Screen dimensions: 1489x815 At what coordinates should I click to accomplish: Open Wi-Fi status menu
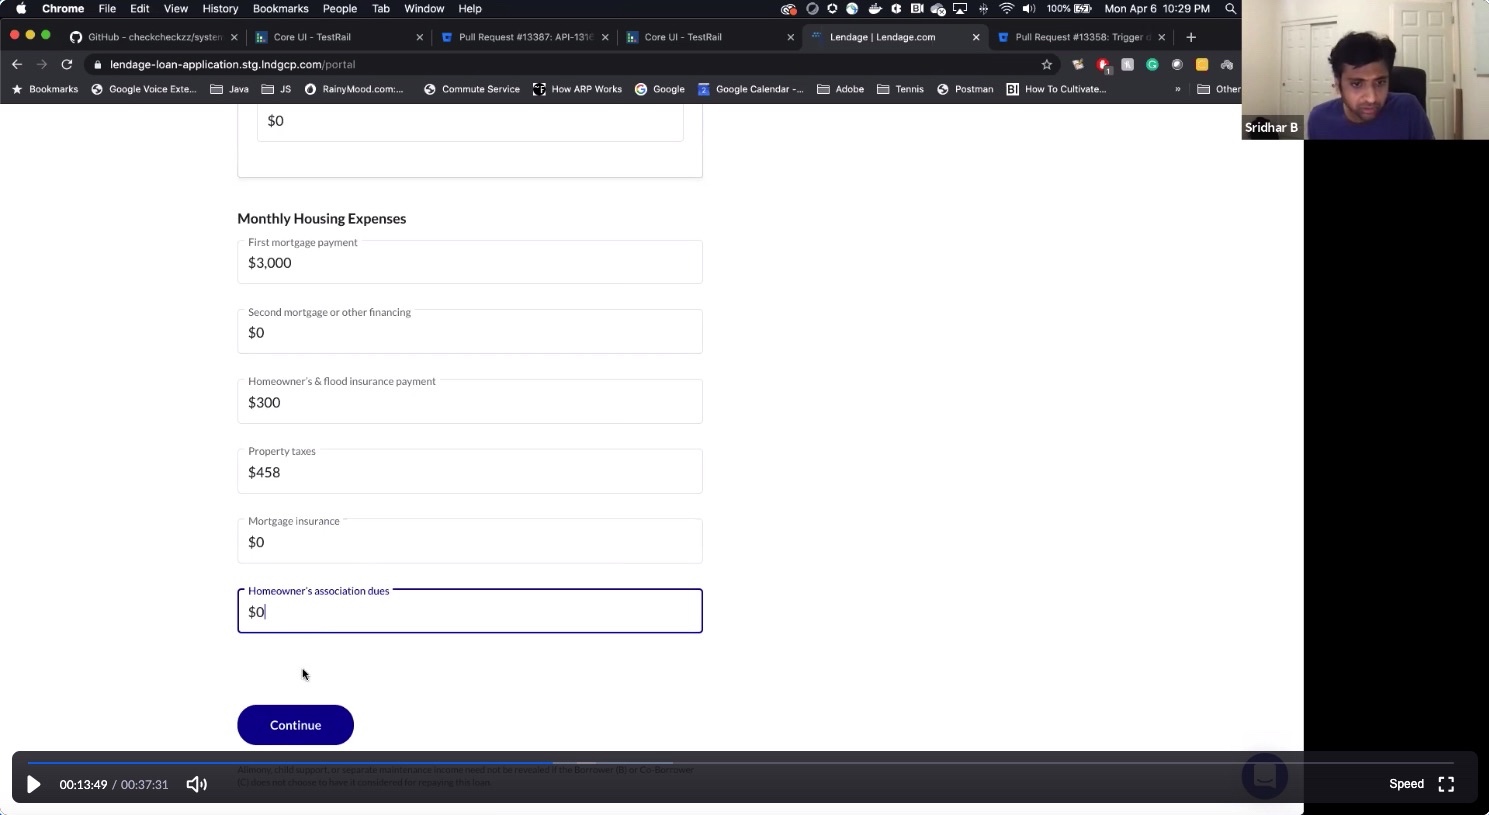pyautogui.click(x=1006, y=8)
